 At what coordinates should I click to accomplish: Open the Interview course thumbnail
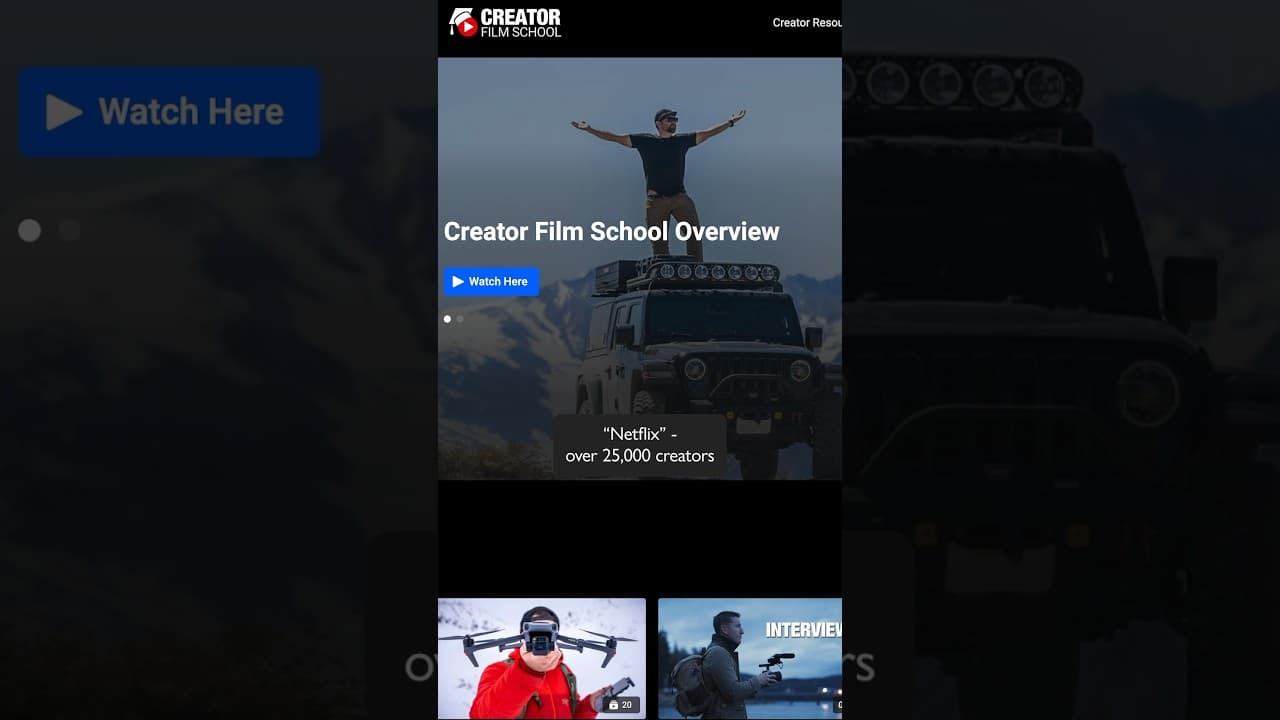coord(750,658)
